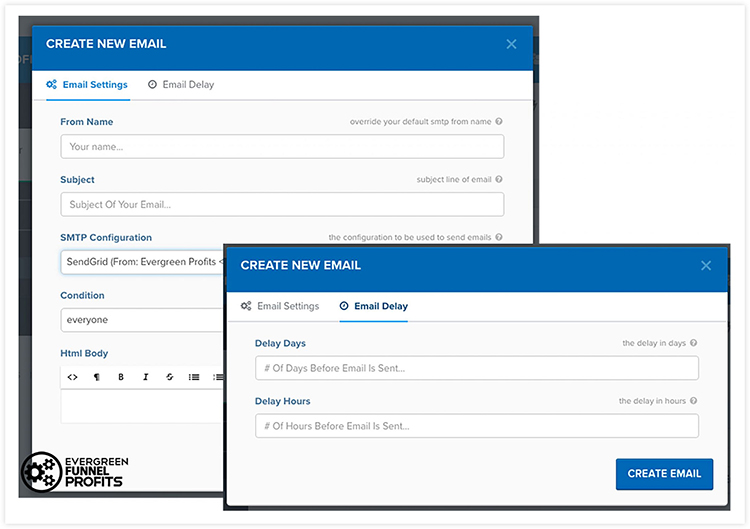Image resolution: width=750 pixels, height=529 pixels.
Task: Switch to Email Settings tab in front dialog
Action: pyautogui.click(x=280, y=306)
